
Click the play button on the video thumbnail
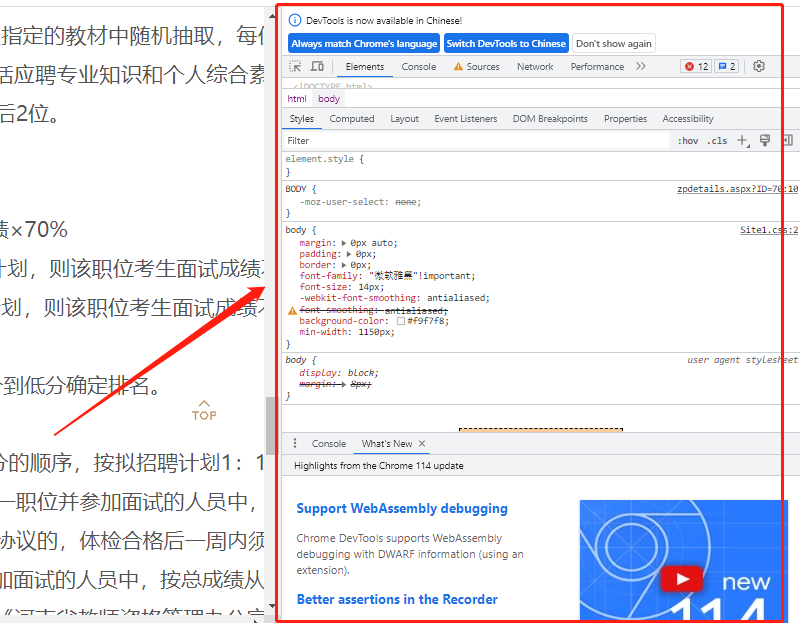click(x=682, y=578)
